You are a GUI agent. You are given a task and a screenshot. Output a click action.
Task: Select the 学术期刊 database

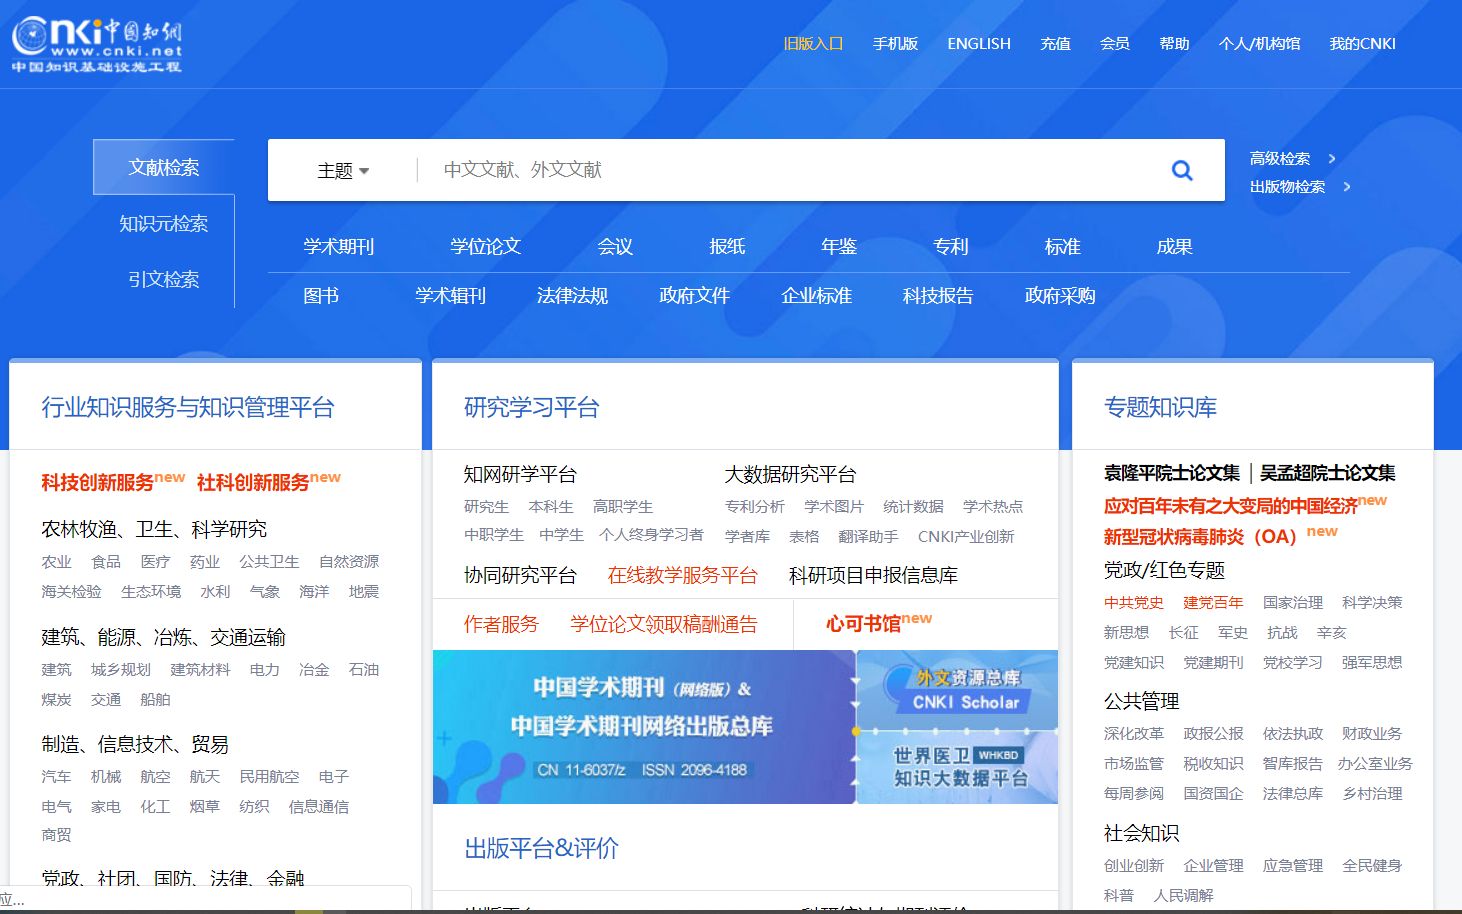339,246
